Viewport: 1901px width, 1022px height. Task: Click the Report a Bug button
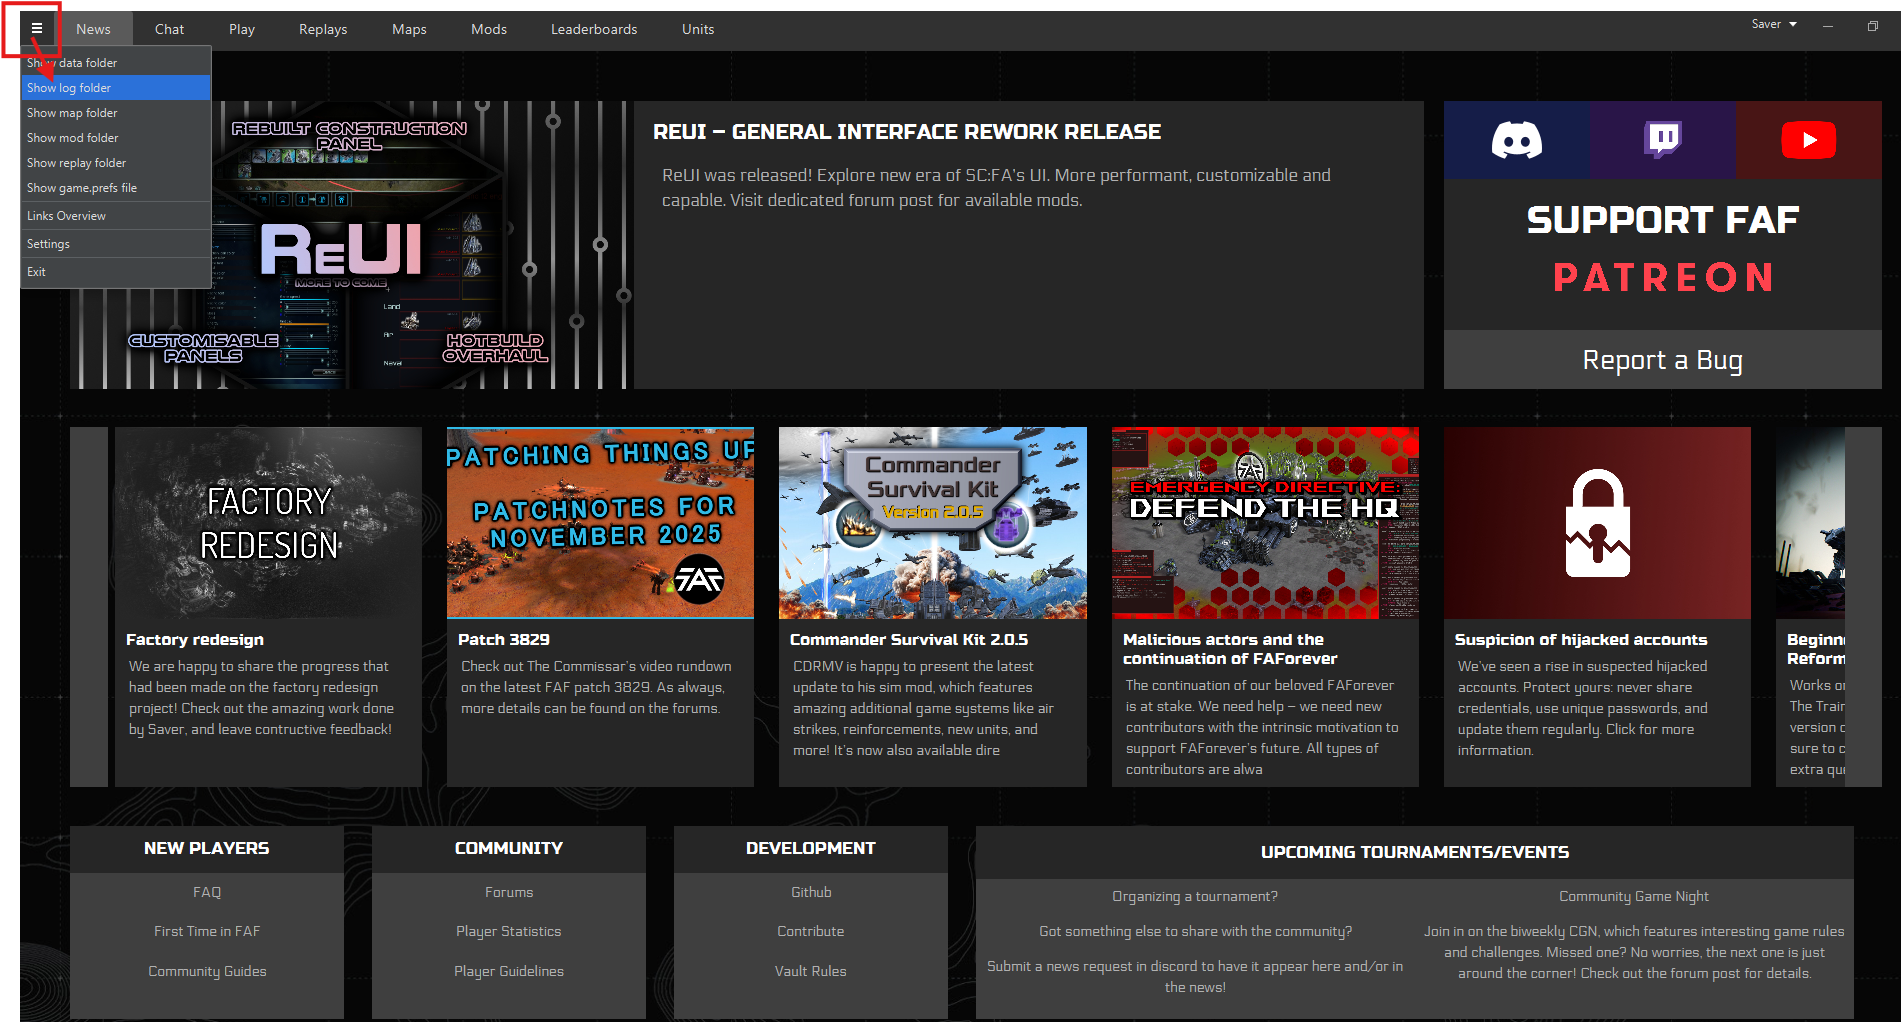tap(1662, 360)
